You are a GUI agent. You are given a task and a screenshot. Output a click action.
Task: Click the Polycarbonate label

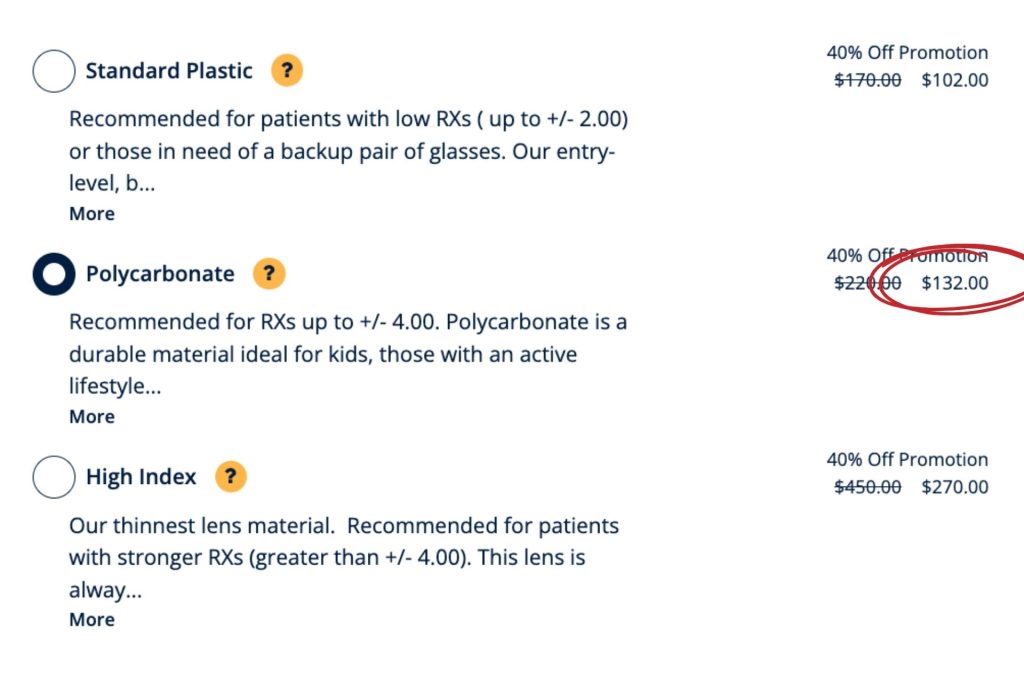[159, 273]
